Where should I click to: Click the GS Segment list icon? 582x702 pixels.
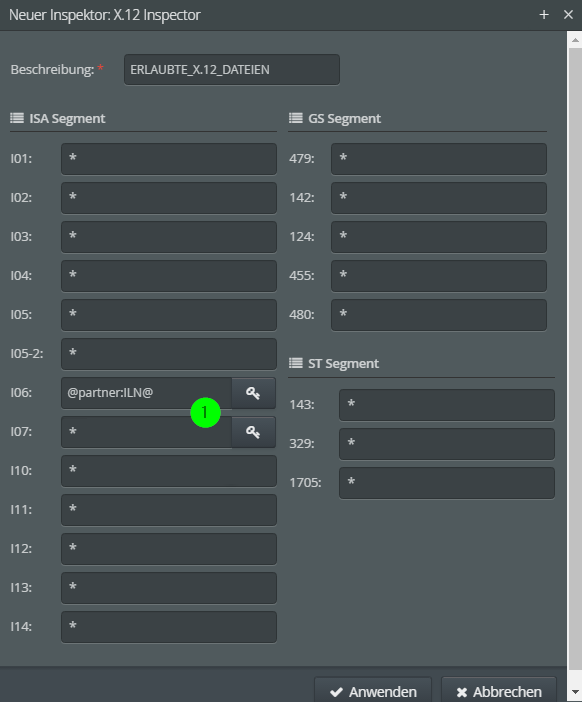[295, 118]
